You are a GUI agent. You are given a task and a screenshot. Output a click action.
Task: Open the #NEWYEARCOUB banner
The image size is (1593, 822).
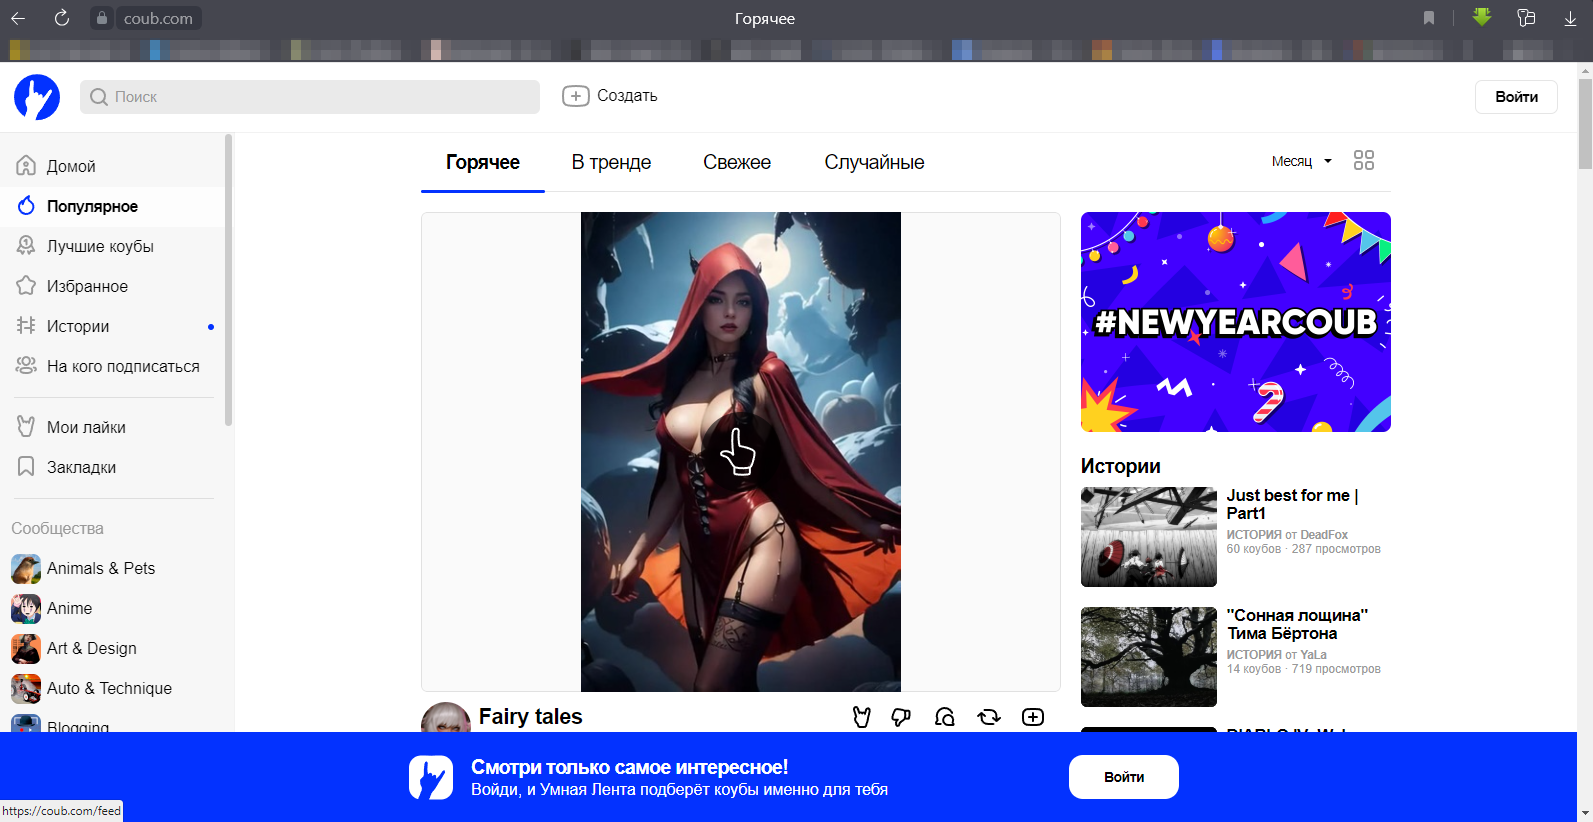tap(1235, 322)
